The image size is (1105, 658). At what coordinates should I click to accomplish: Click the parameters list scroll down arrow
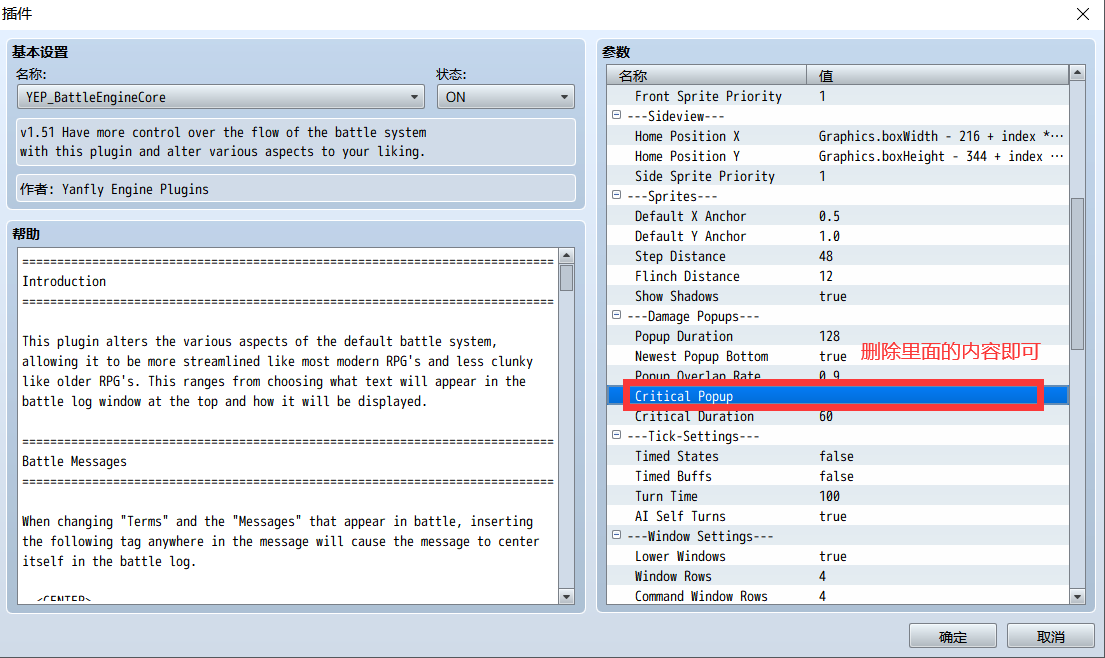click(x=1077, y=597)
